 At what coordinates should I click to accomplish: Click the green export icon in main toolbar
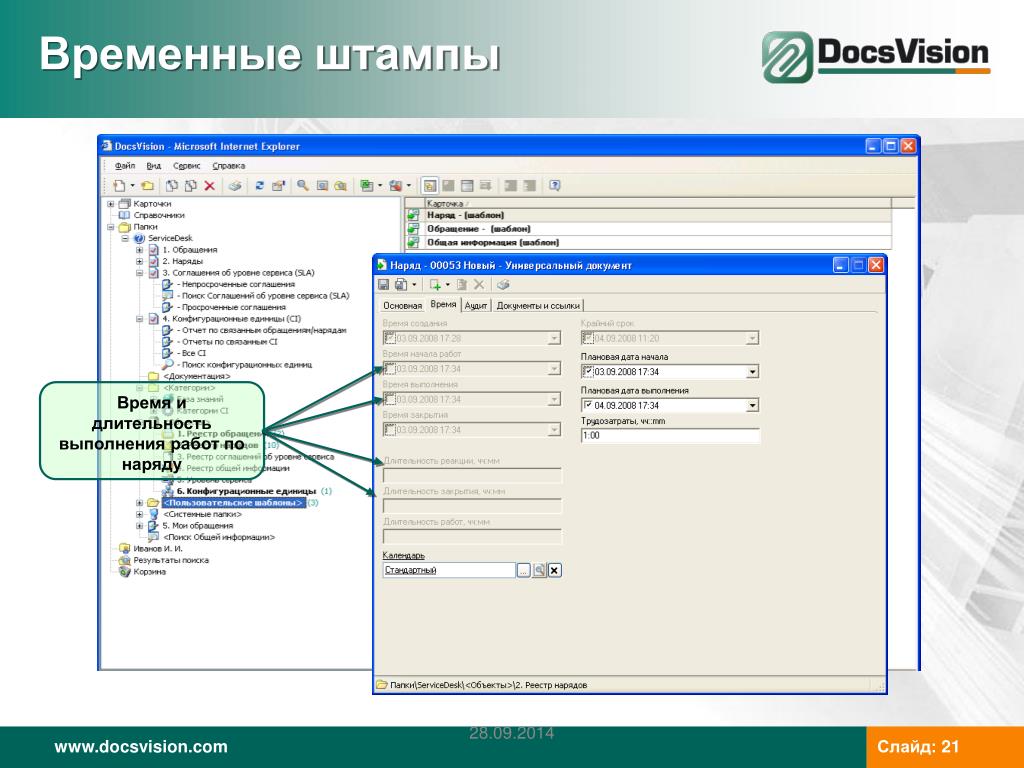366,186
